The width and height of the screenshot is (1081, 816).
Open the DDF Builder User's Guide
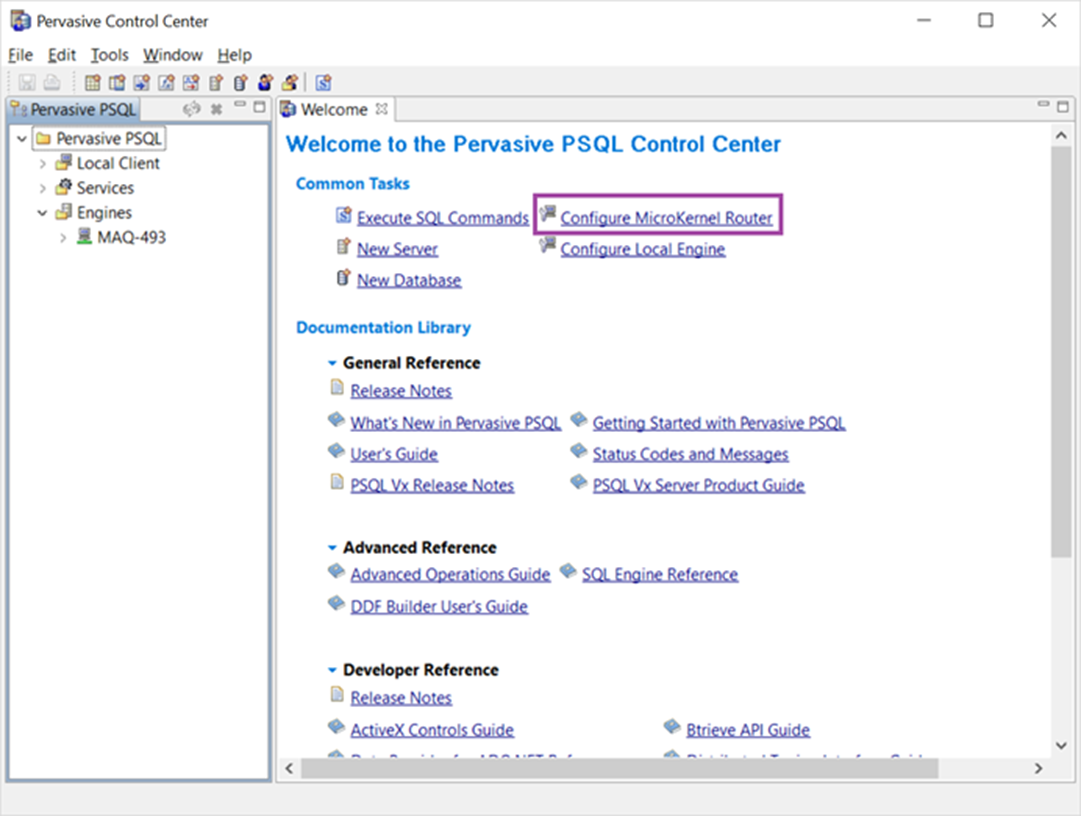coord(439,606)
